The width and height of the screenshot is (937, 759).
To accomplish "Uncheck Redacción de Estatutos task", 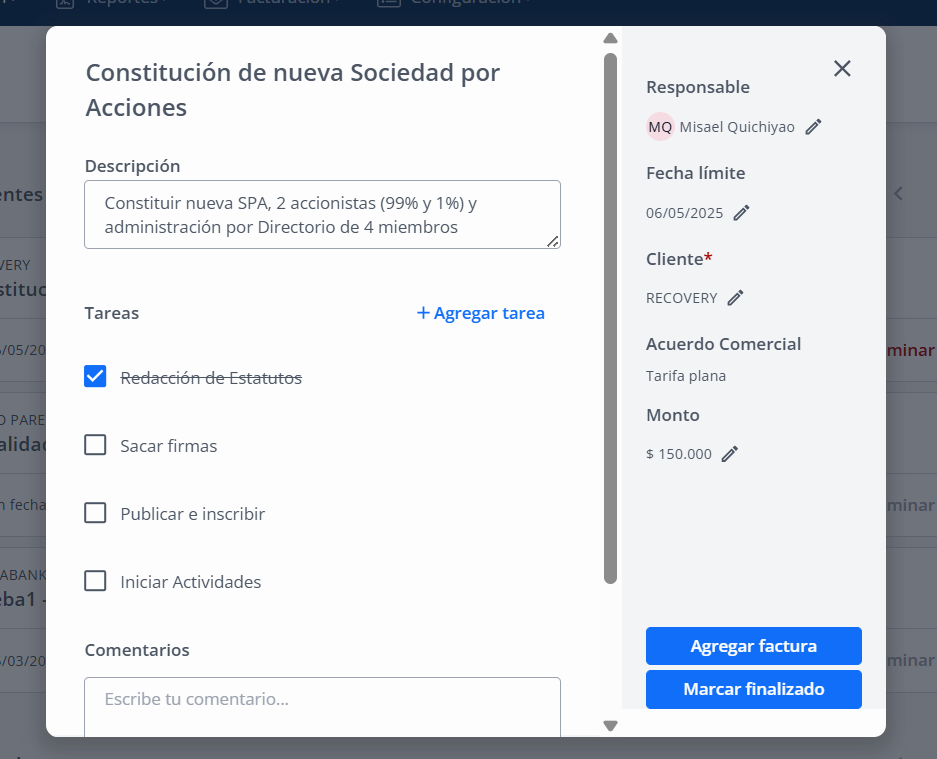I will 95,377.
